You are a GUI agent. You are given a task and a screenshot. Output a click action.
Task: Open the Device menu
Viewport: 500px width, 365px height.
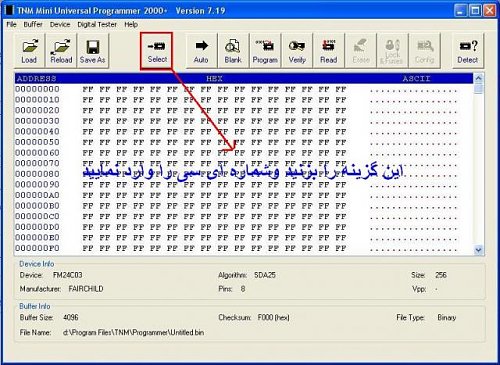[60, 24]
